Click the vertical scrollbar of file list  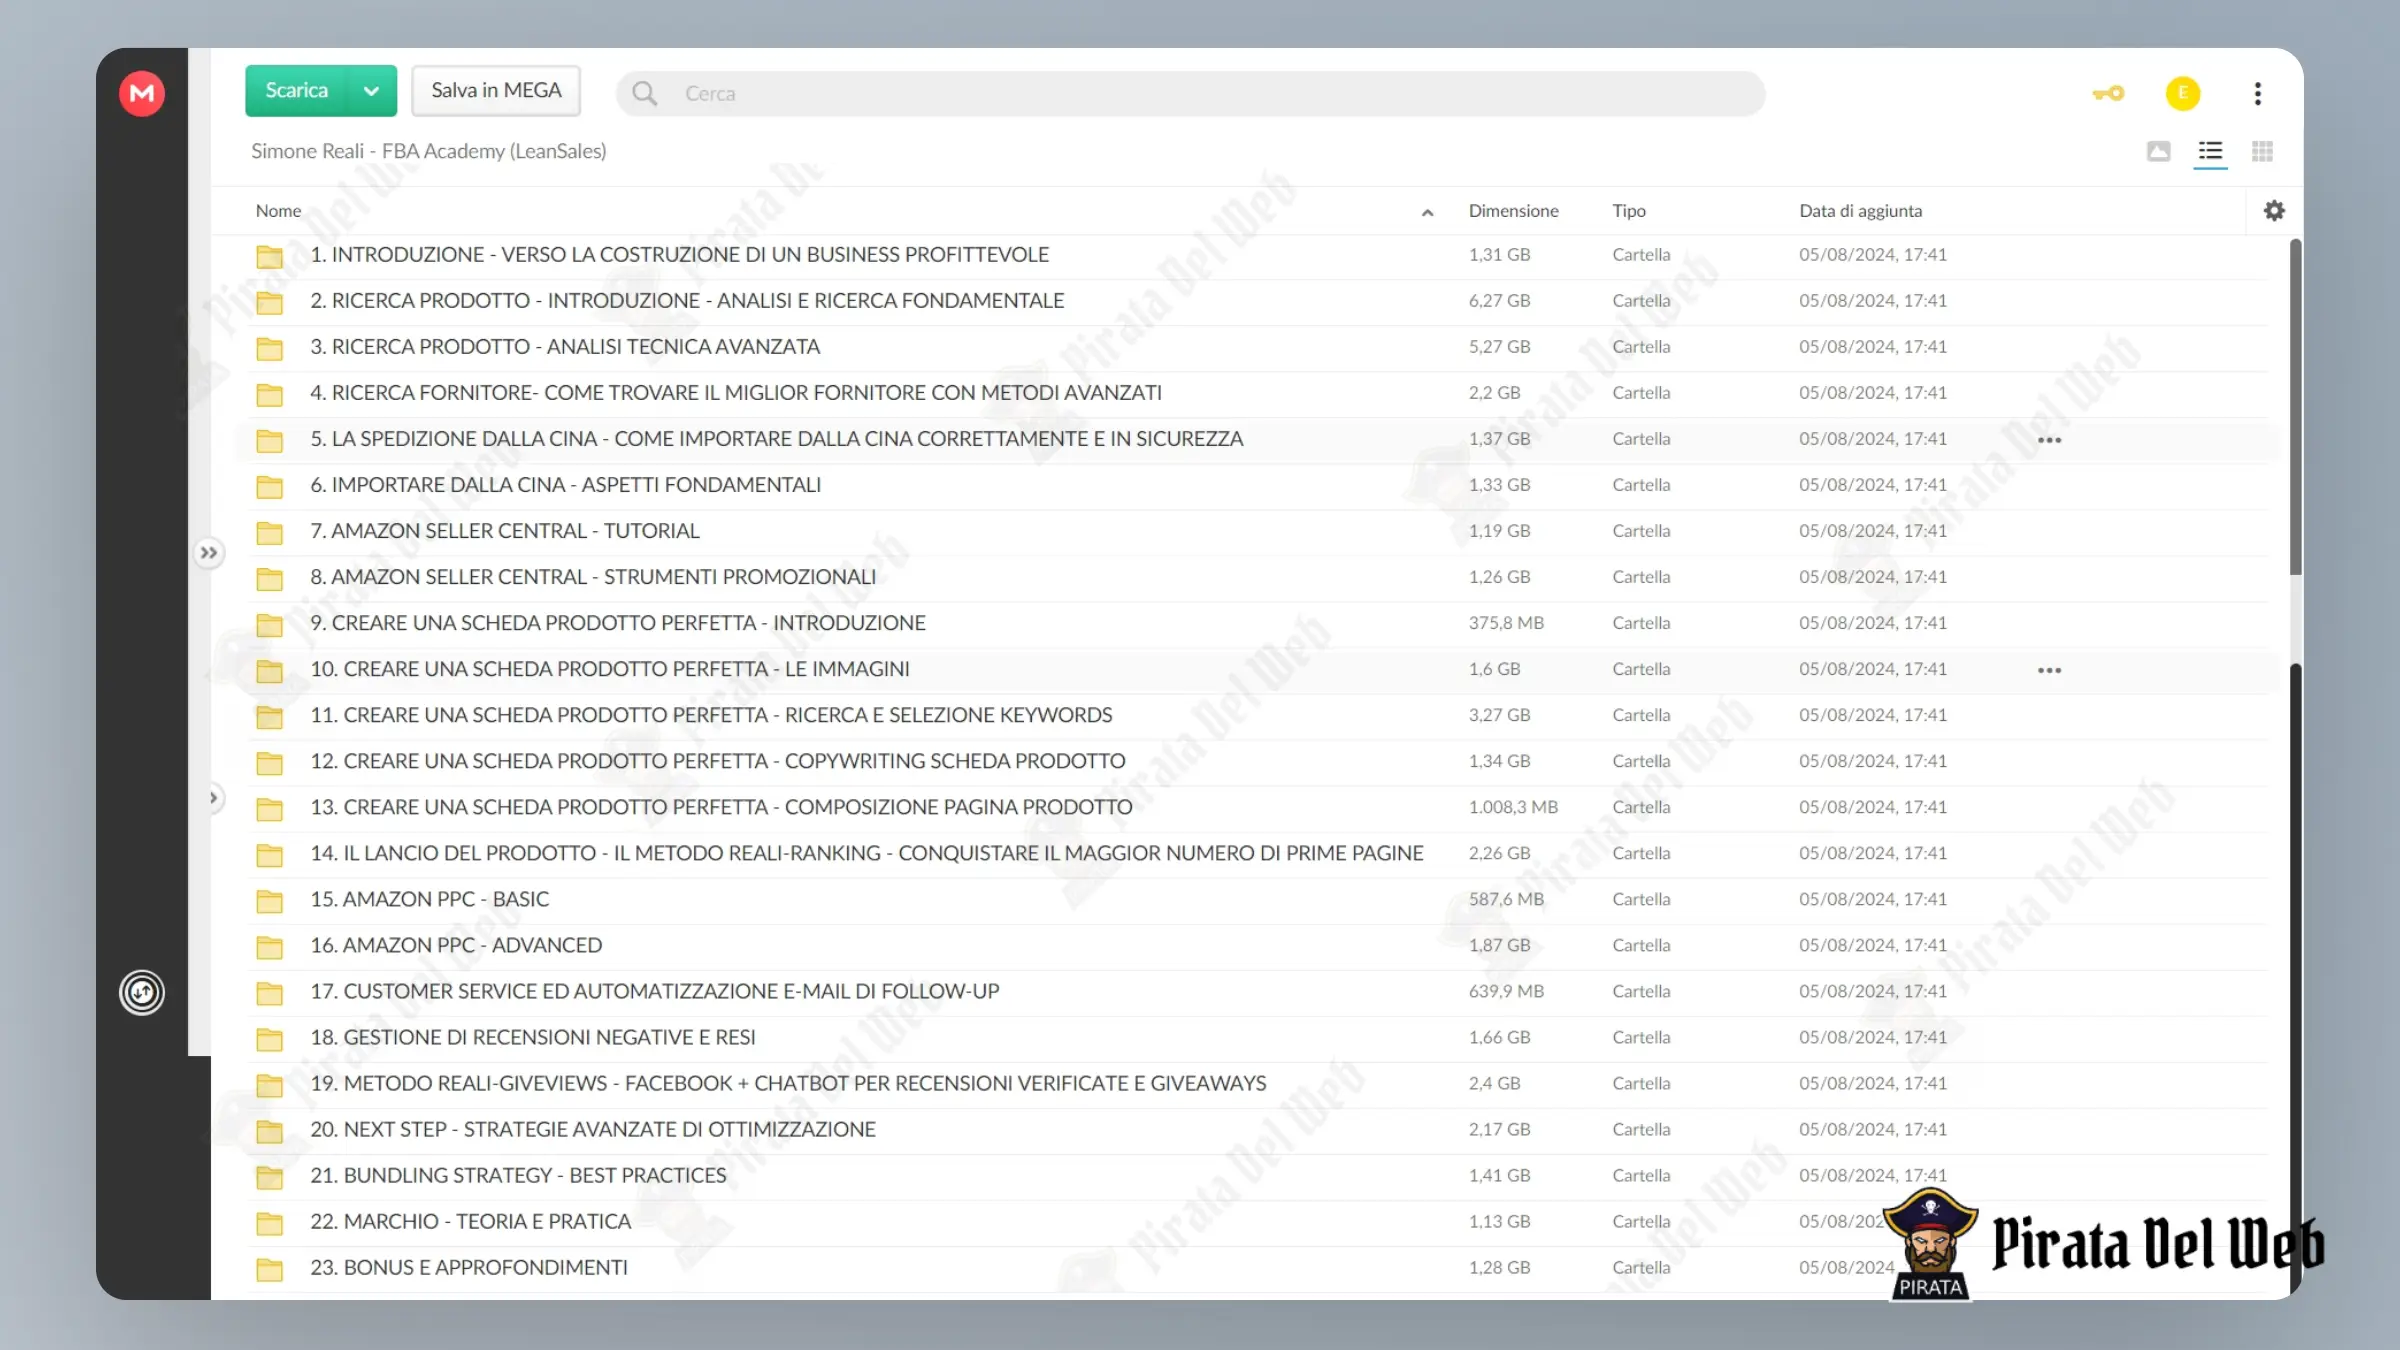(x=2295, y=407)
